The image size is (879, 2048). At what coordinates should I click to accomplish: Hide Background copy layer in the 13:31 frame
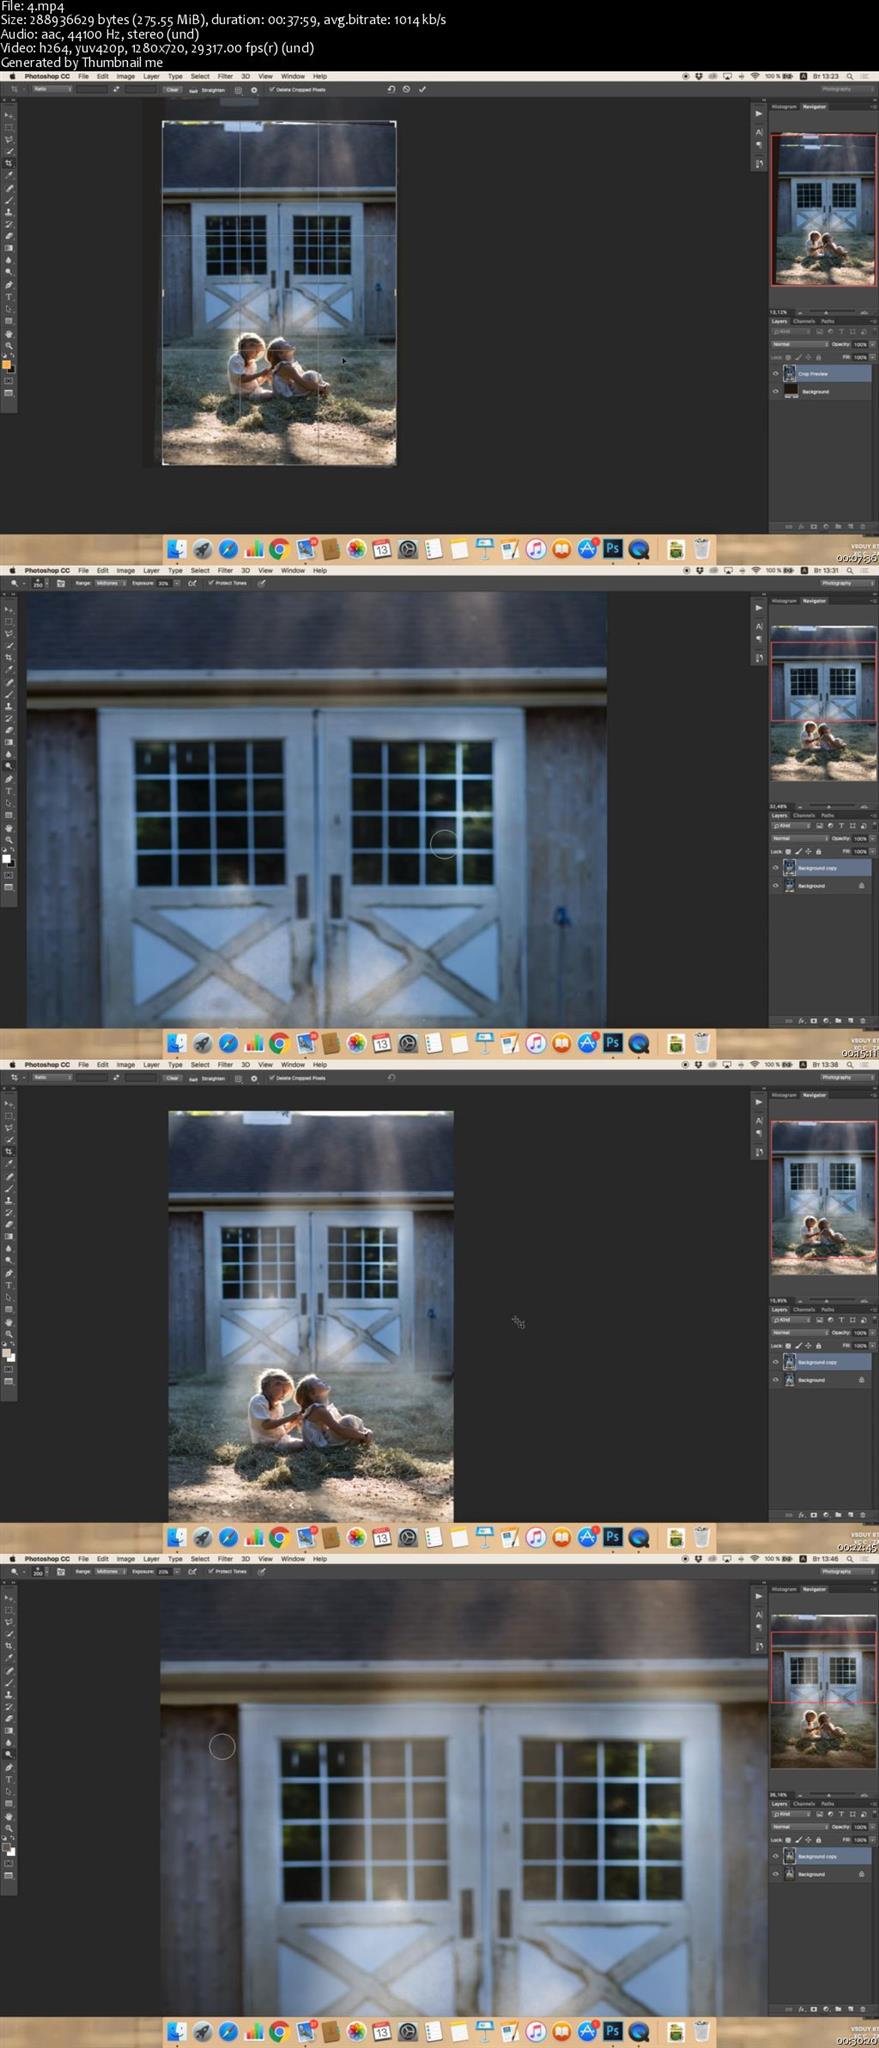point(775,868)
